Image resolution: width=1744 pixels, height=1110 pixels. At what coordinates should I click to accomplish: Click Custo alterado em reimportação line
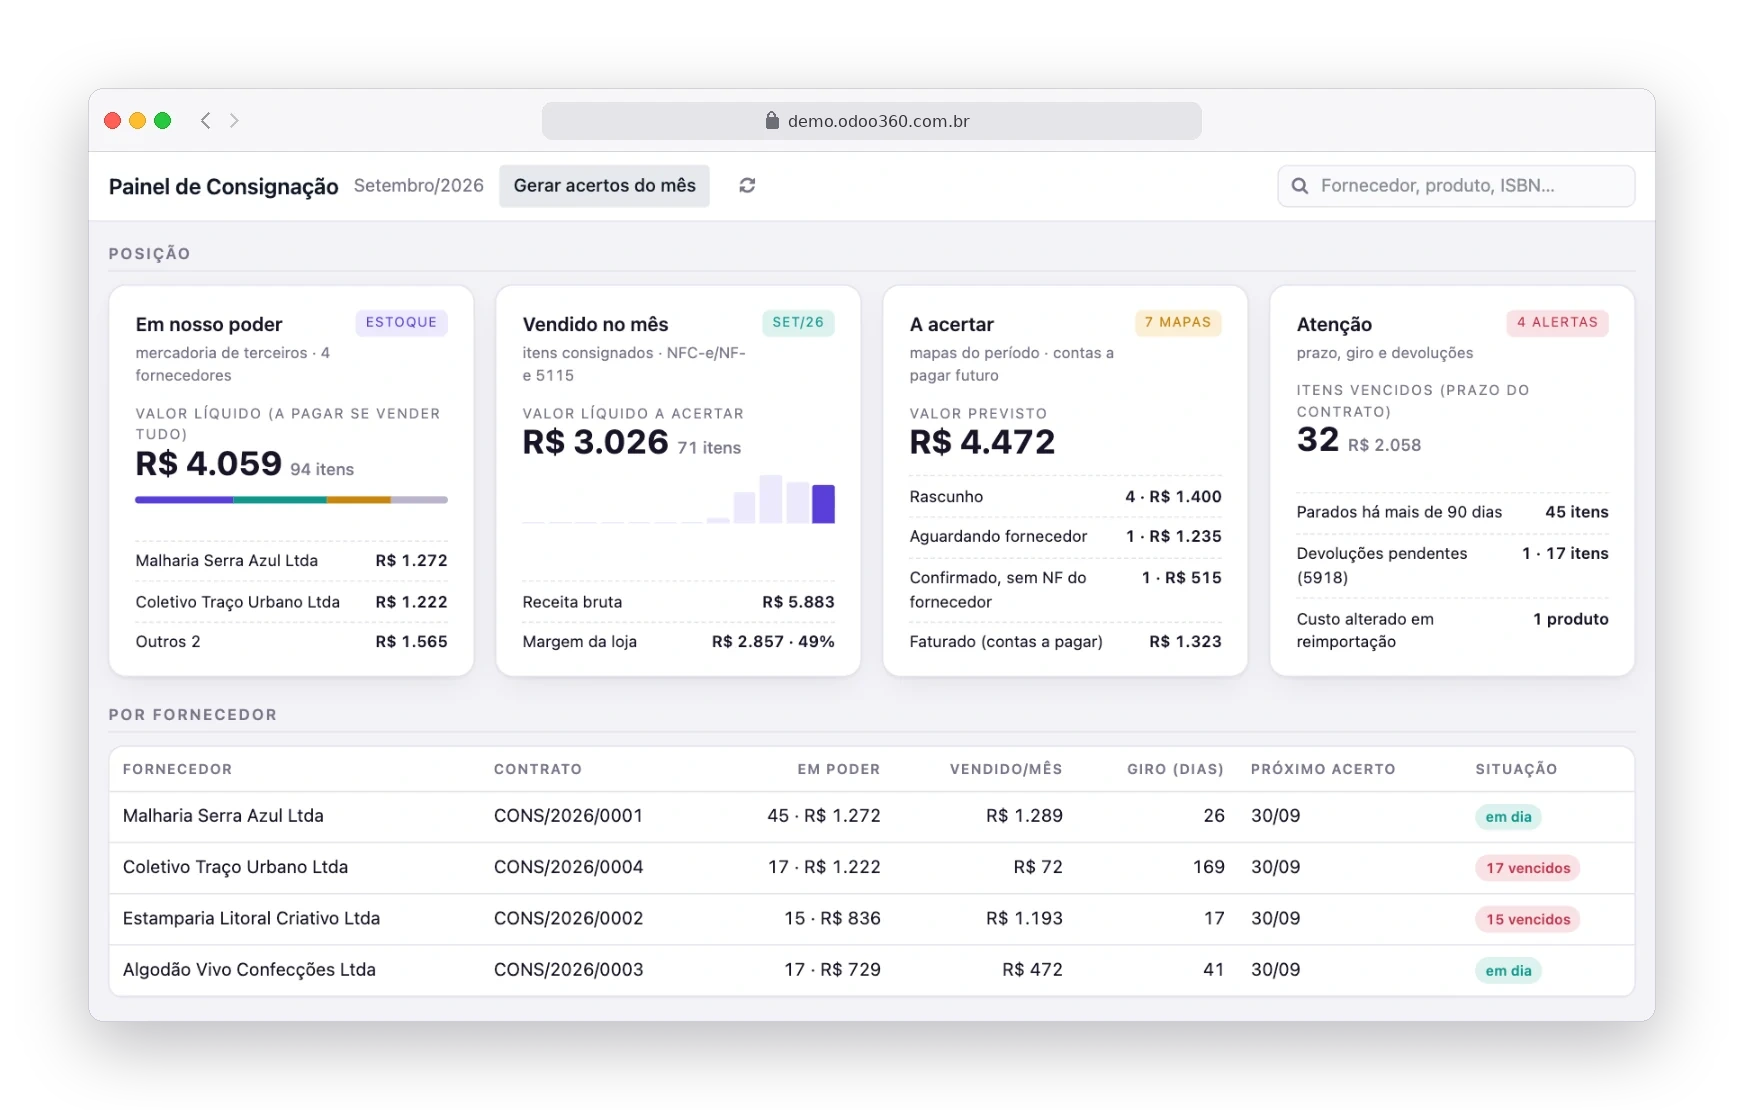click(1452, 630)
